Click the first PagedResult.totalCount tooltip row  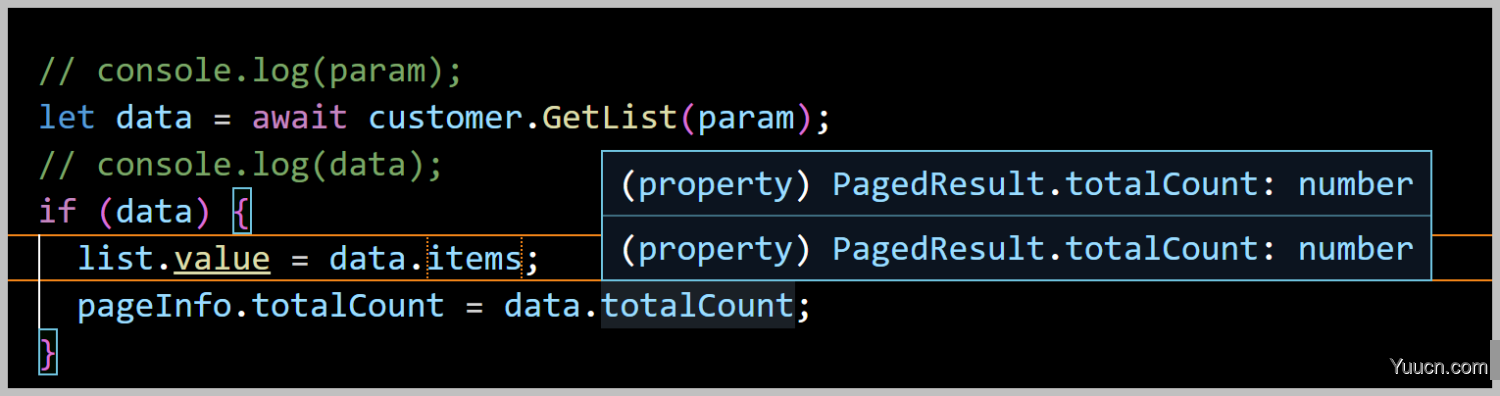click(1016, 184)
